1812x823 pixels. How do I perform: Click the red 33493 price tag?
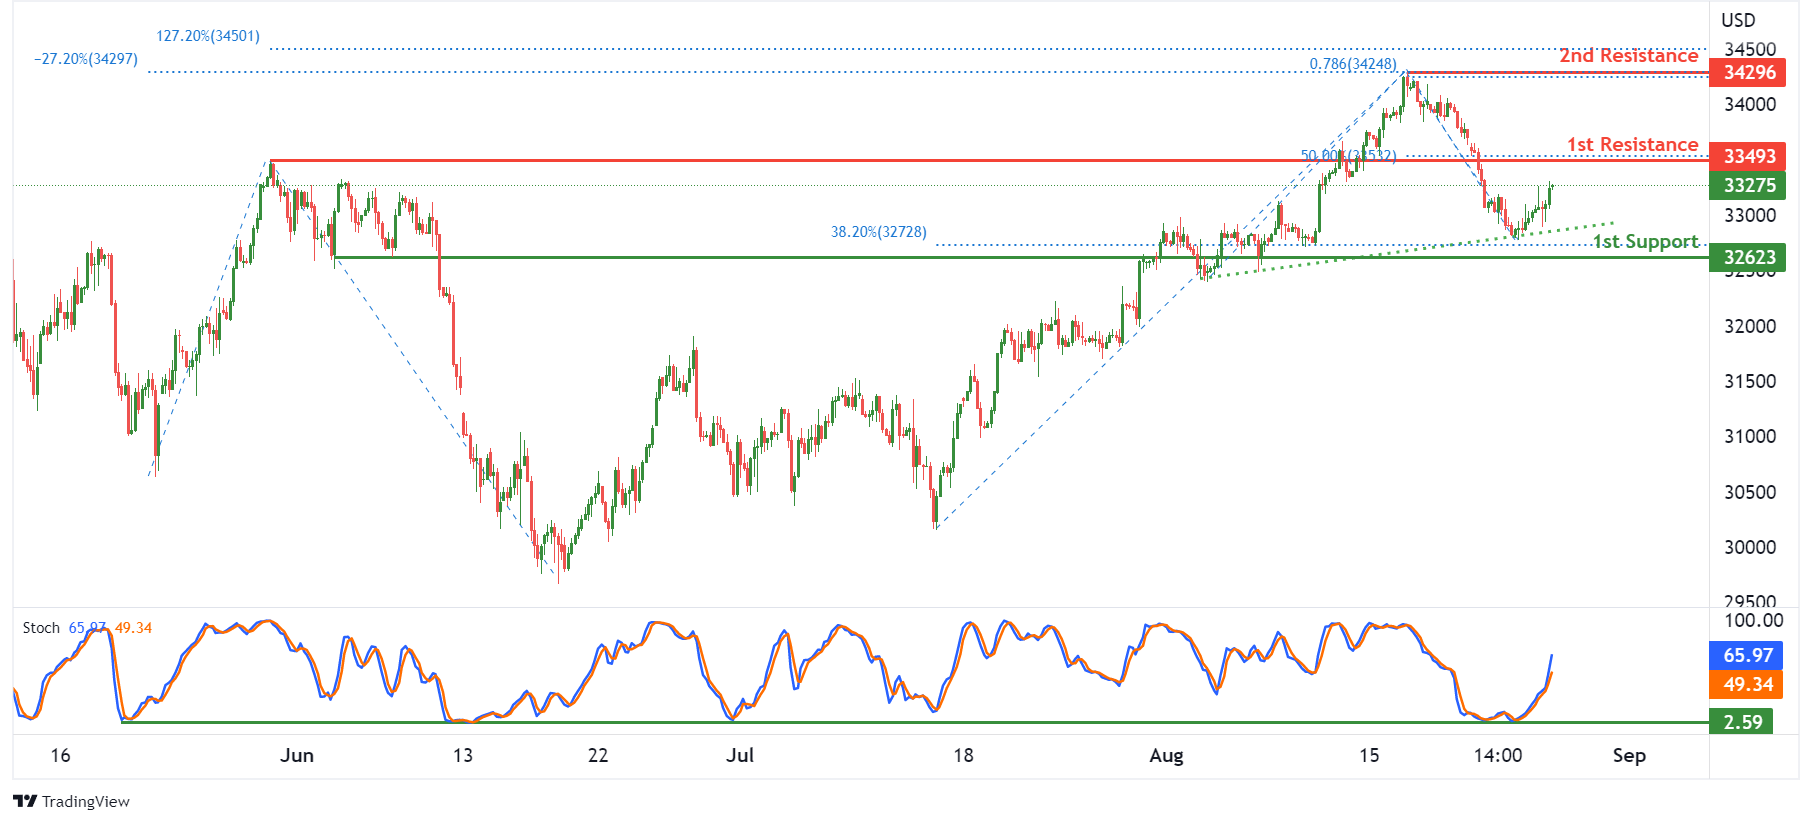click(x=1748, y=157)
